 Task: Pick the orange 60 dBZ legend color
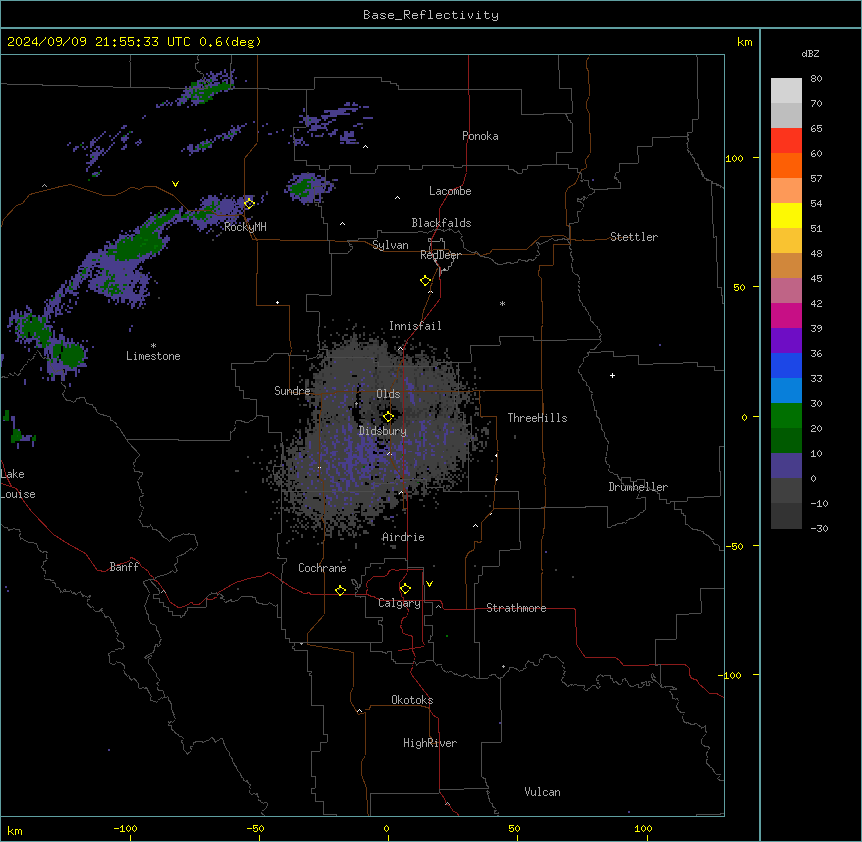(786, 165)
